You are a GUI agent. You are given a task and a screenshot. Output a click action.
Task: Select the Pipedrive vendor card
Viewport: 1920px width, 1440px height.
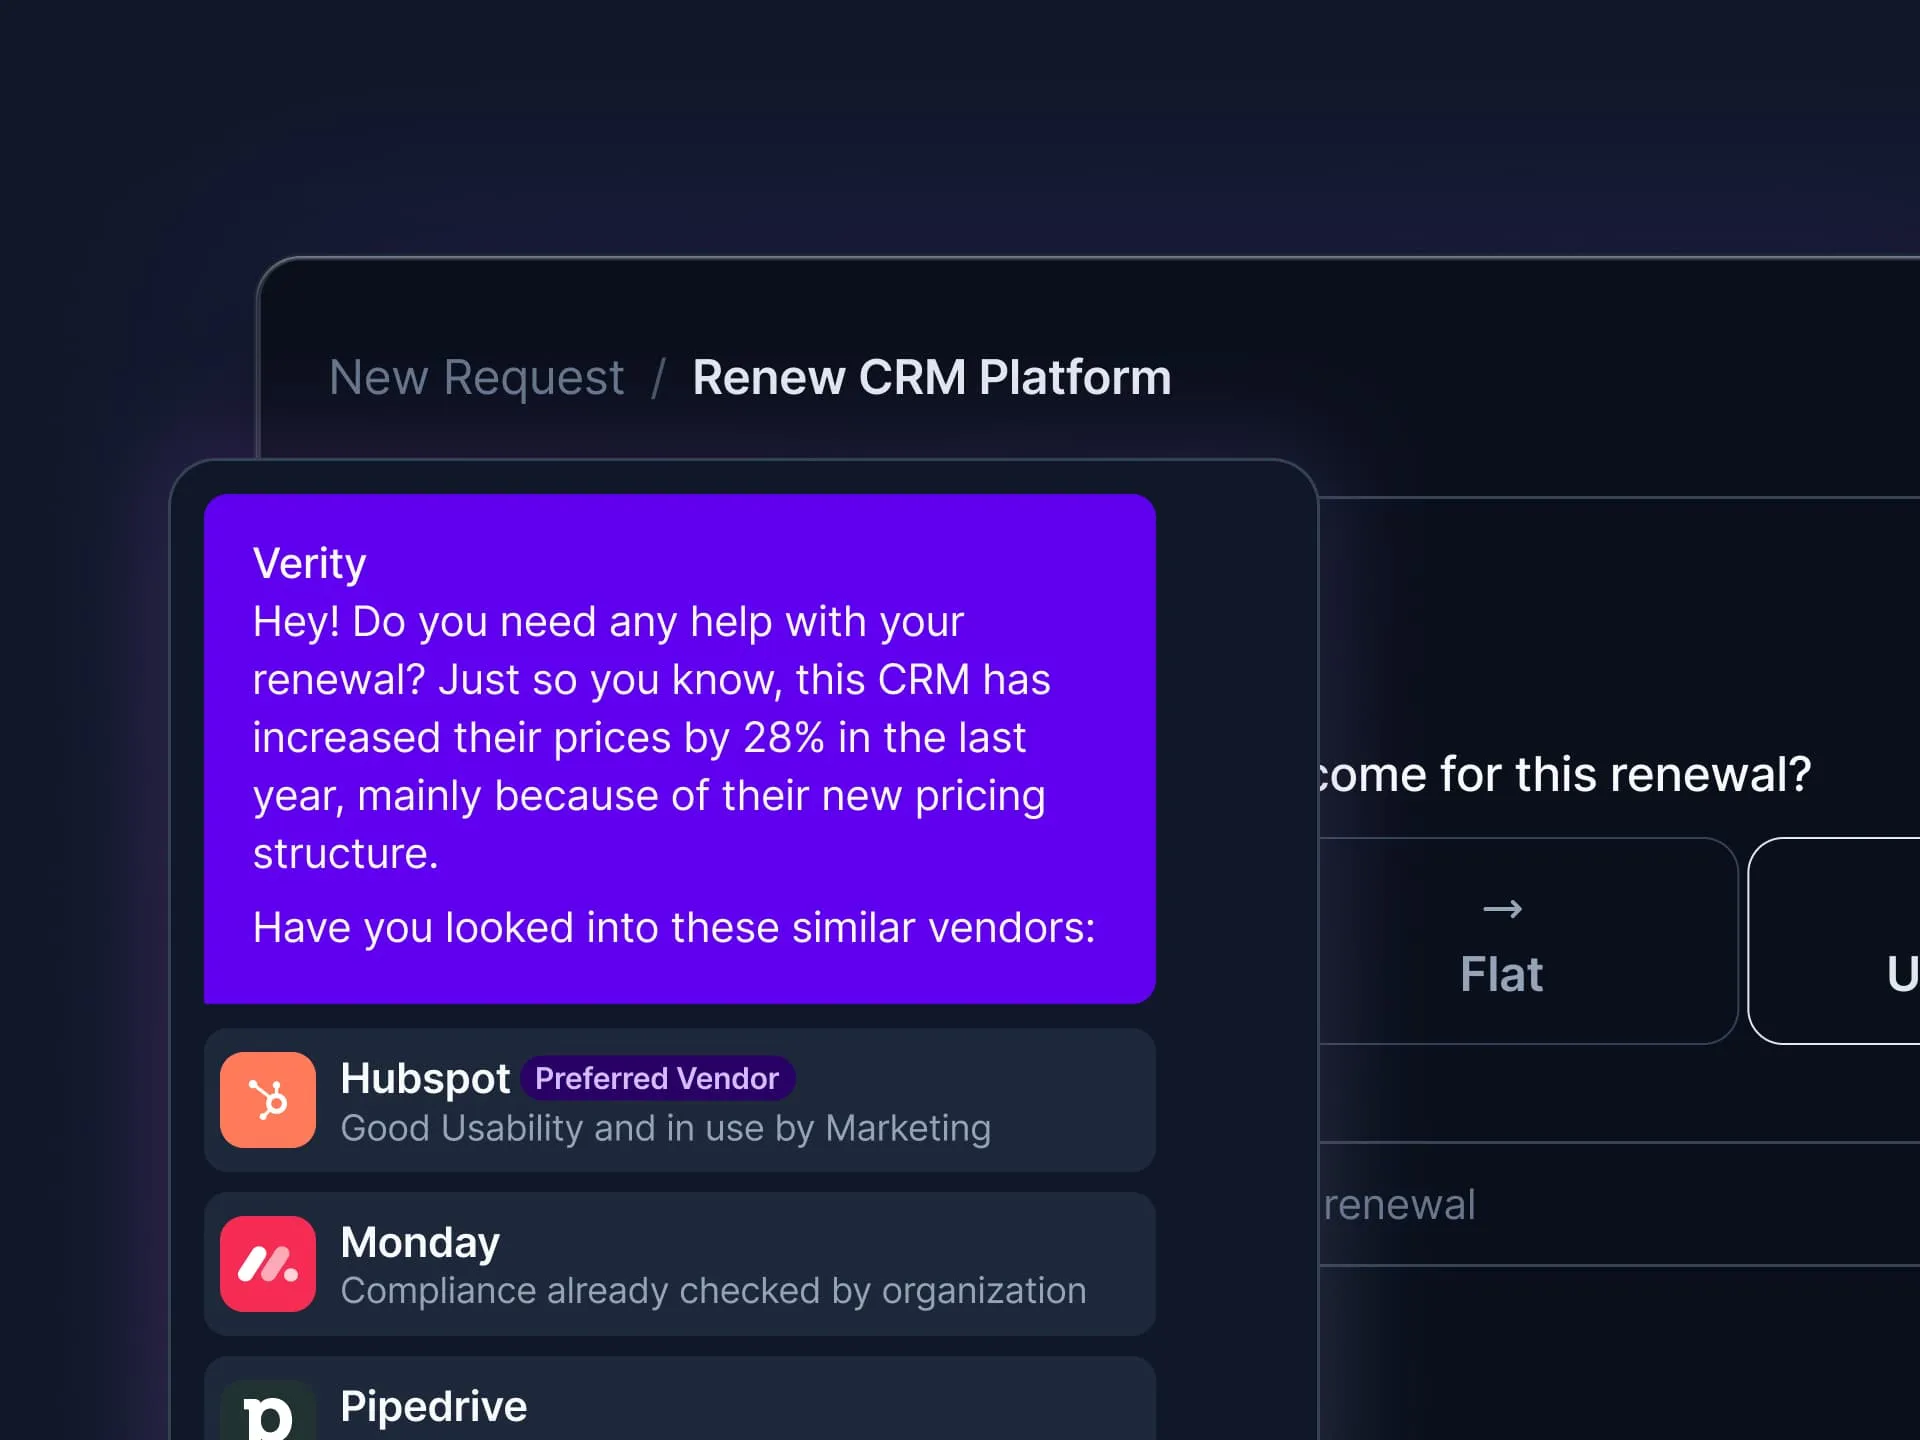800,1405
